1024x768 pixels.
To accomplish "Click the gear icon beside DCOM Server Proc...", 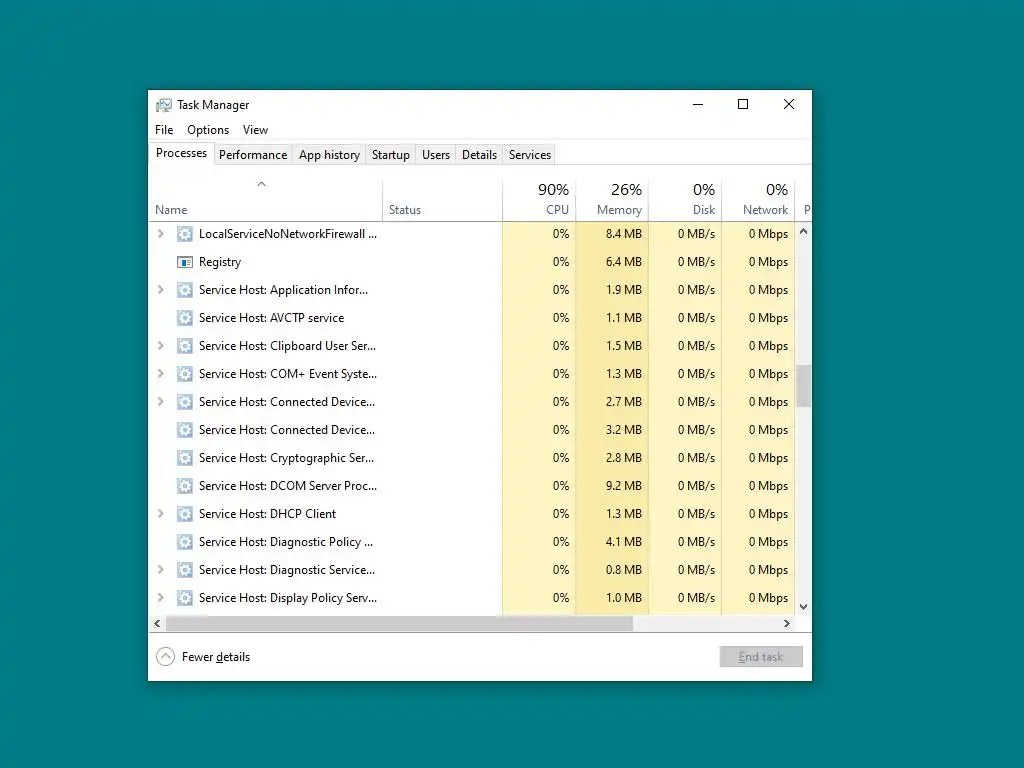I will (185, 486).
